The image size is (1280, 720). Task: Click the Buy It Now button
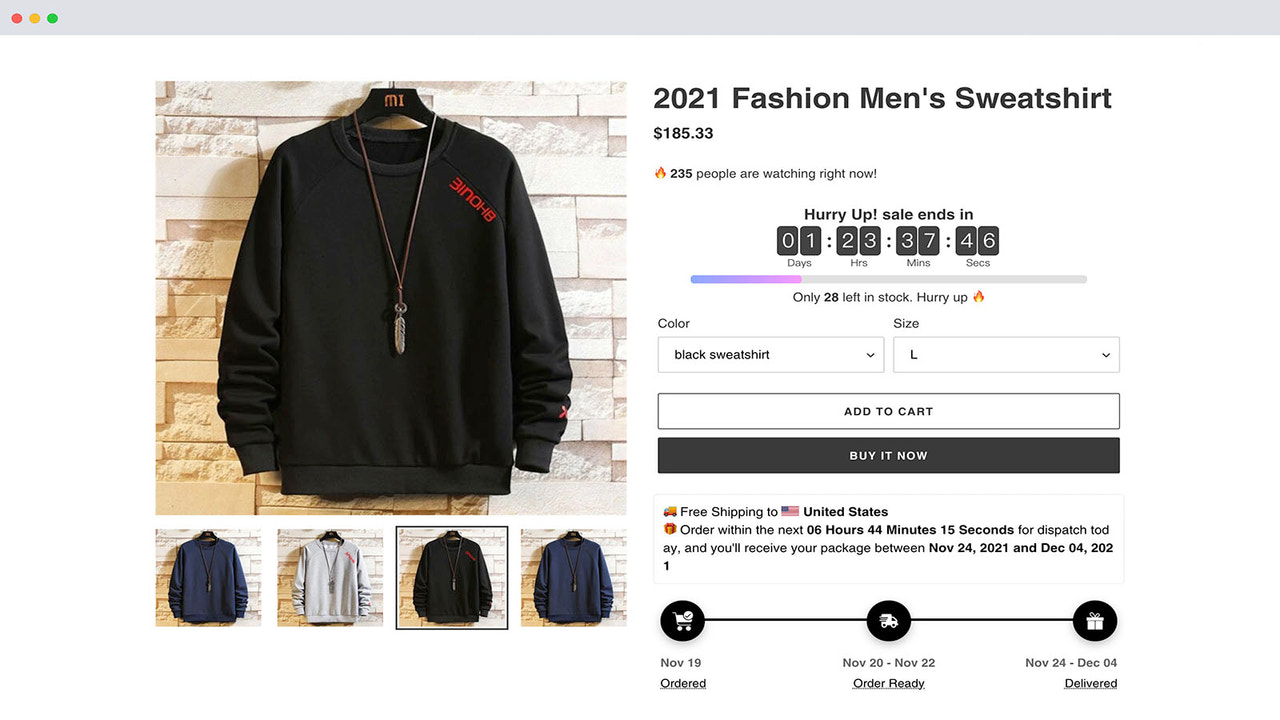(x=888, y=455)
